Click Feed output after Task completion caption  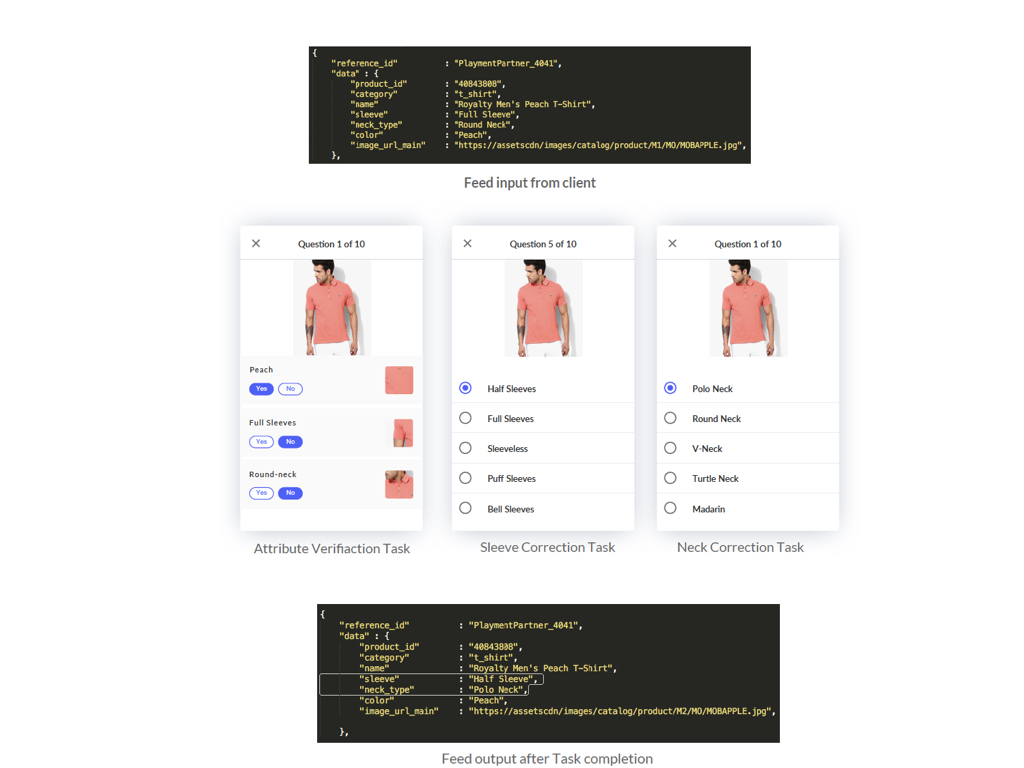click(x=547, y=759)
